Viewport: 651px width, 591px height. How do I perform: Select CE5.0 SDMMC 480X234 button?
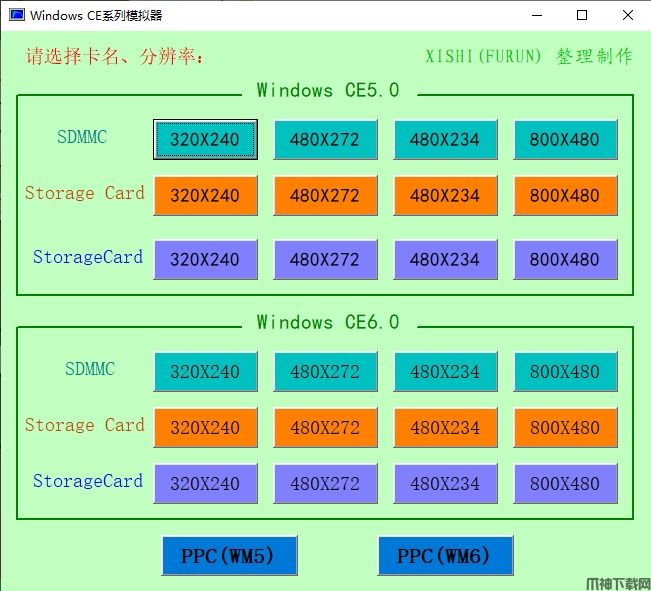(x=445, y=140)
